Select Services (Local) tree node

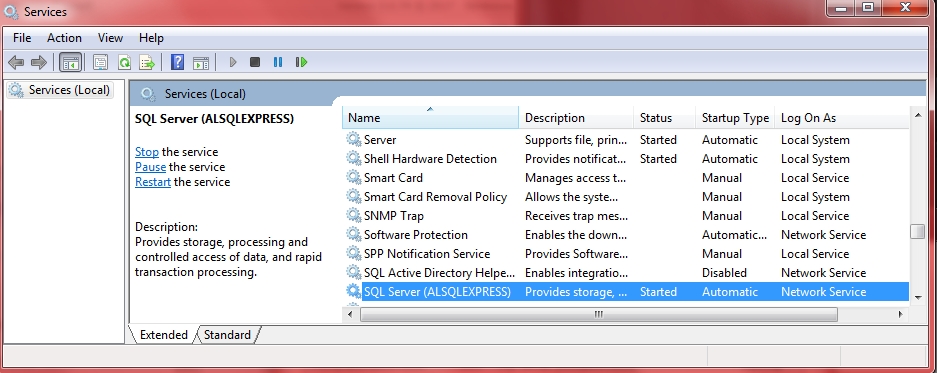(60, 90)
